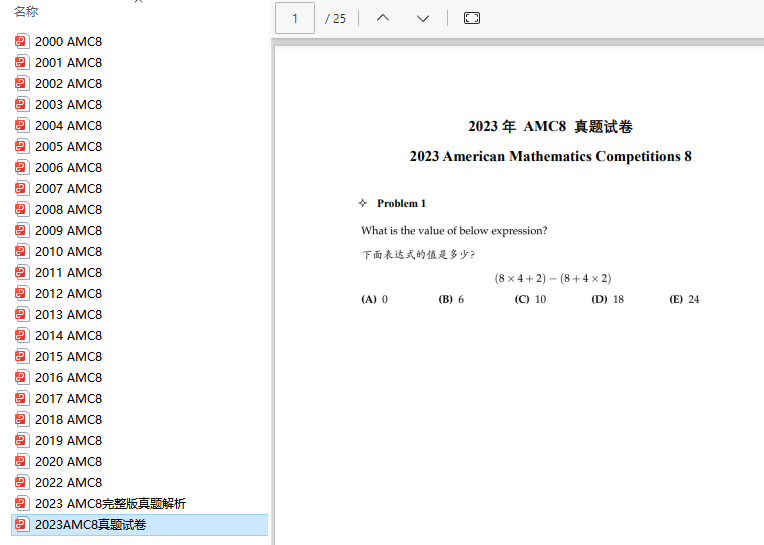Select file 2000 AMC8

pos(68,41)
